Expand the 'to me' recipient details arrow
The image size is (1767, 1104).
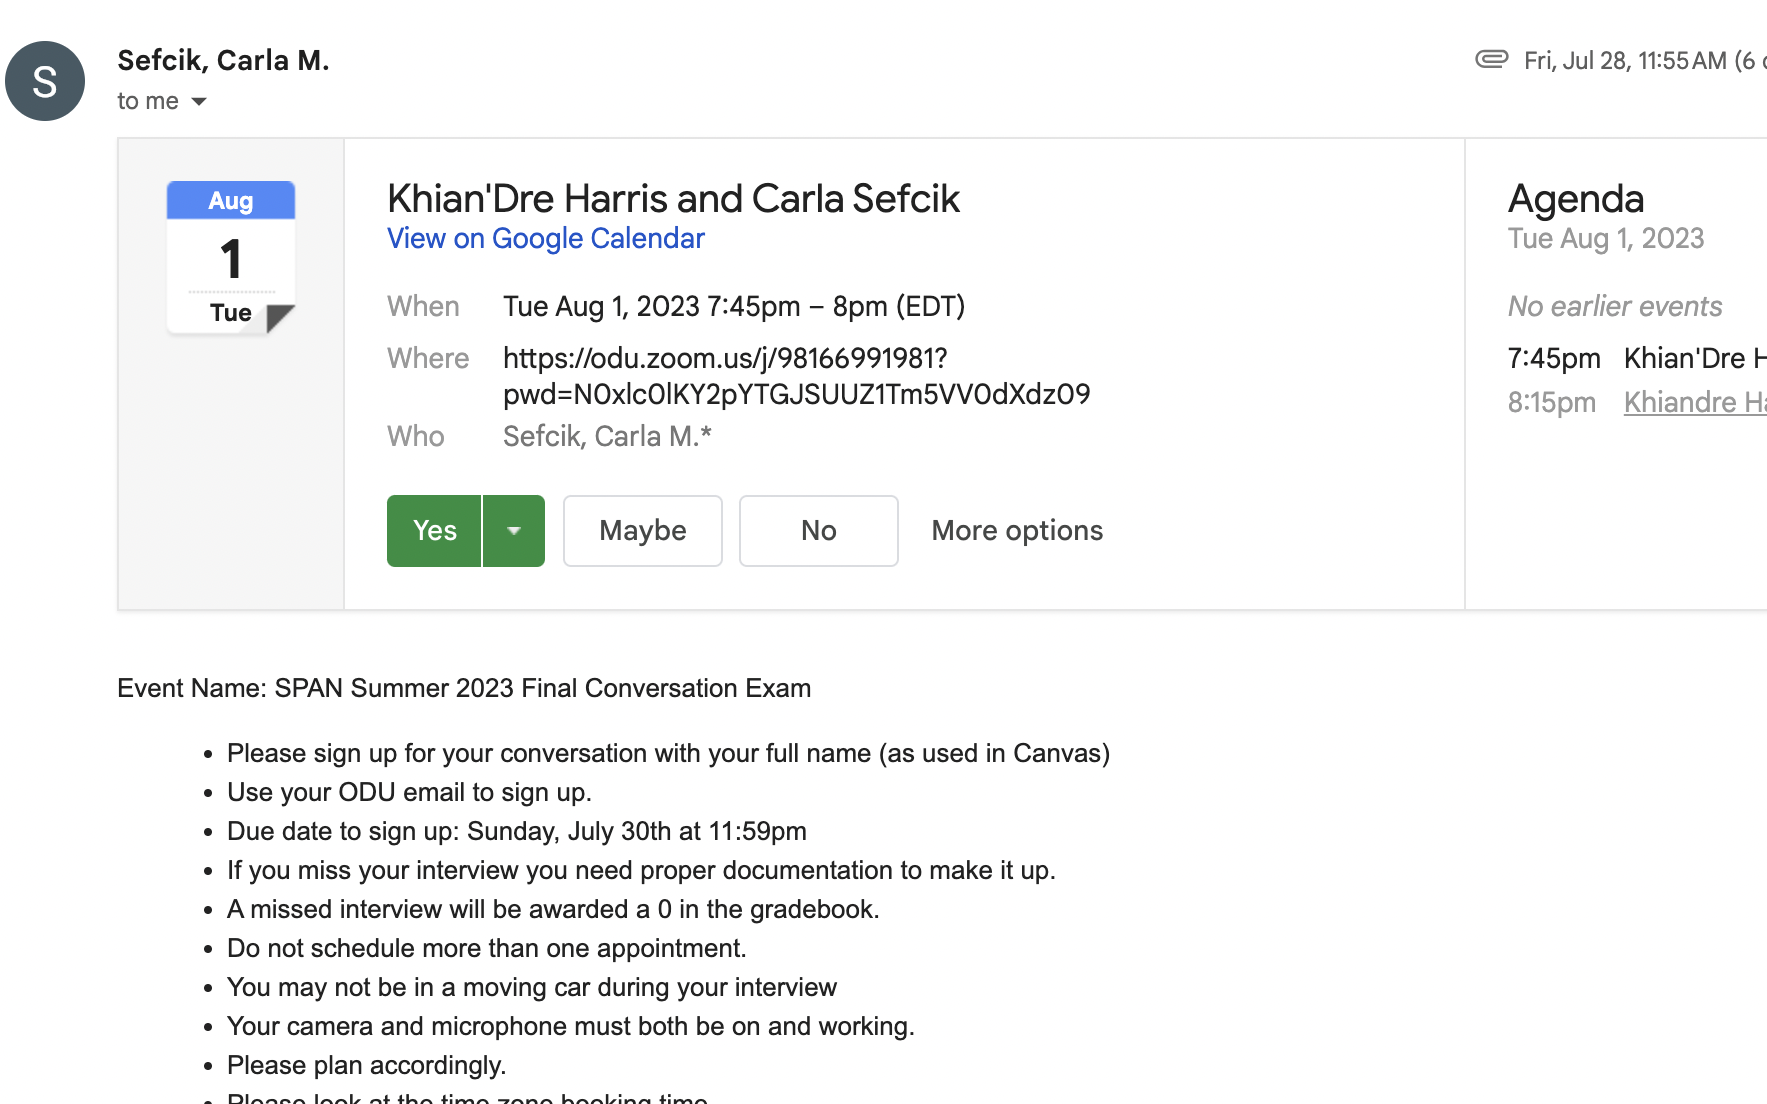click(199, 101)
